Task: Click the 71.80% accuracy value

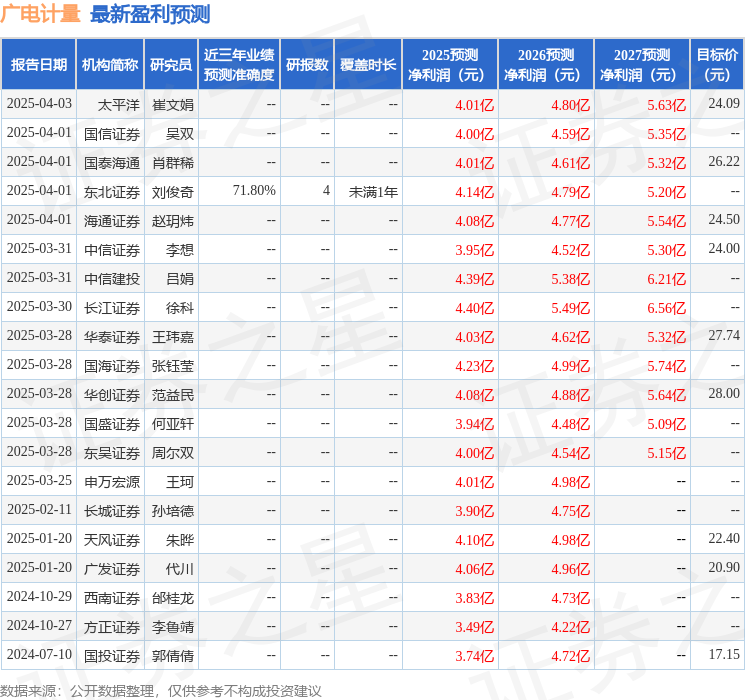Action: [254, 191]
